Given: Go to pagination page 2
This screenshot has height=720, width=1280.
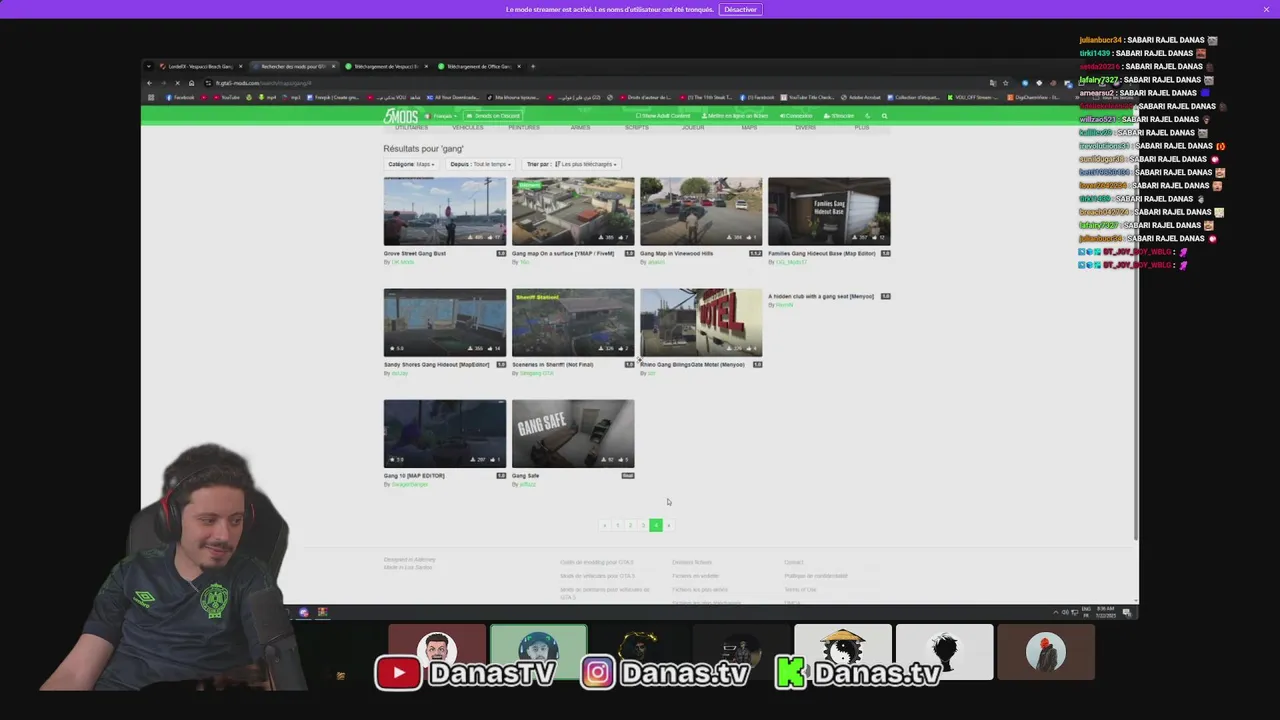Looking at the screenshot, I should (630, 525).
